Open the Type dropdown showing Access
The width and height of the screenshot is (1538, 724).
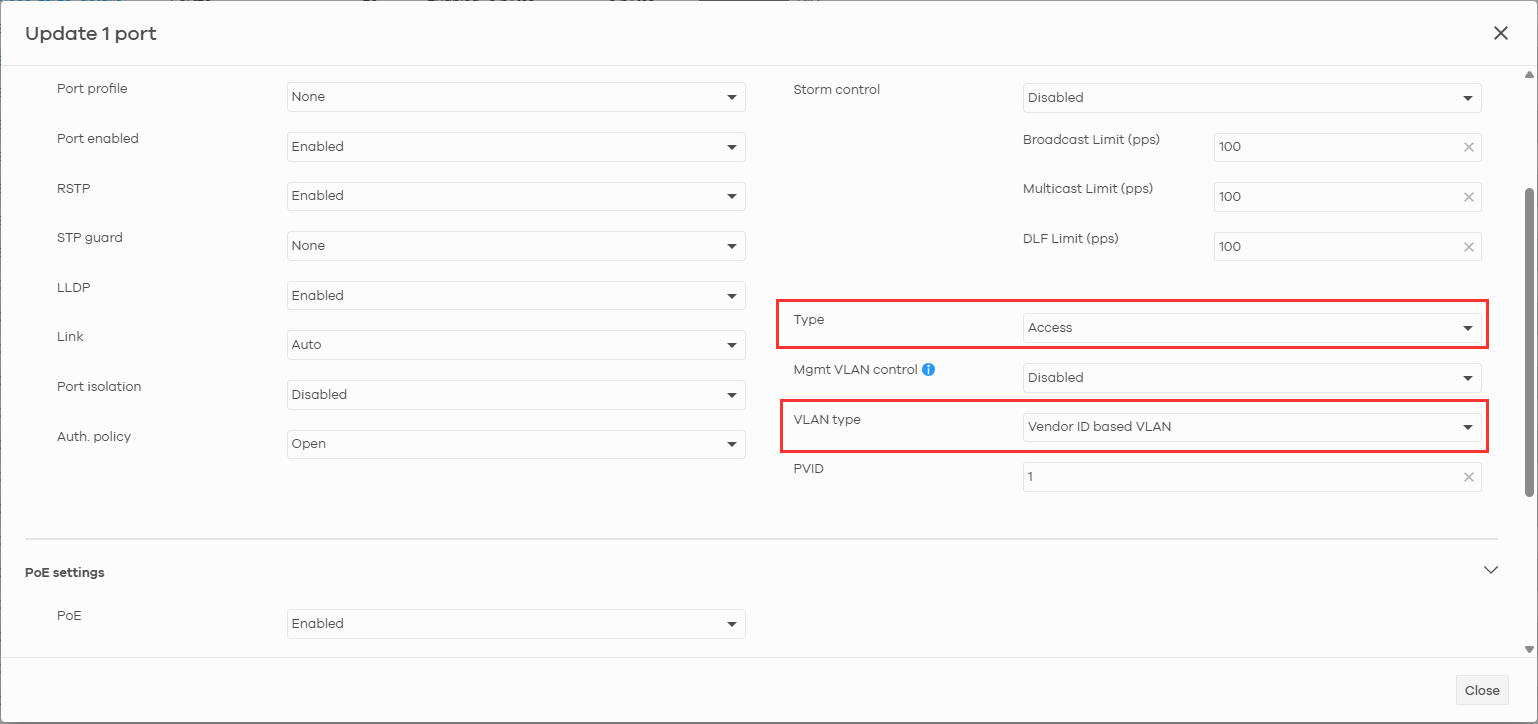point(1252,328)
